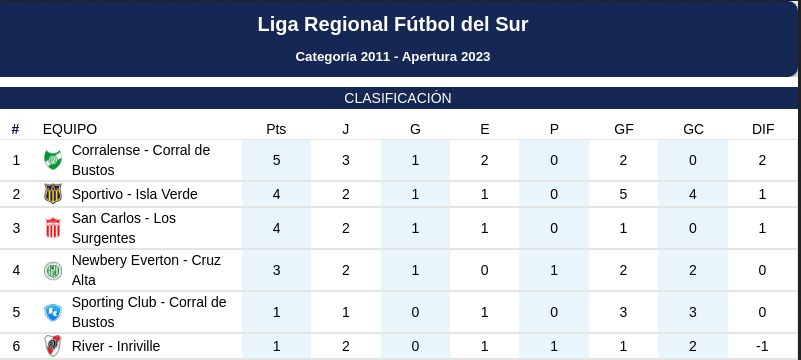This screenshot has width=801, height=360.
Task: Click the Categoría 2011 - Apertura 2023 subtitle
Action: [393, 56]
